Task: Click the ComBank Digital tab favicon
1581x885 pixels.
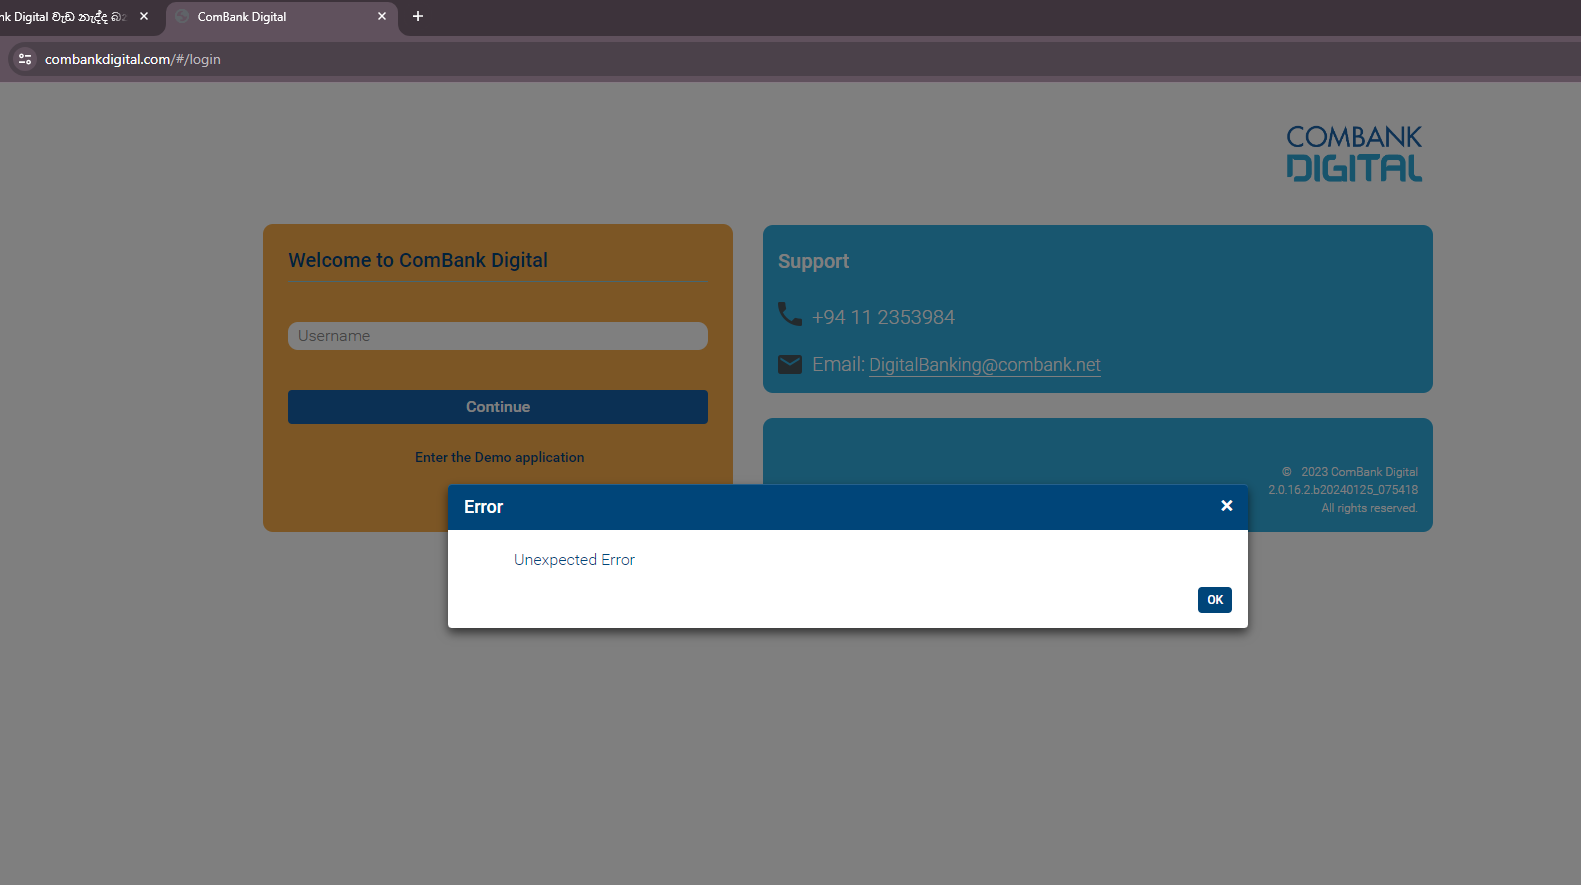Action: pyautogui.click(x=182, y=17)
